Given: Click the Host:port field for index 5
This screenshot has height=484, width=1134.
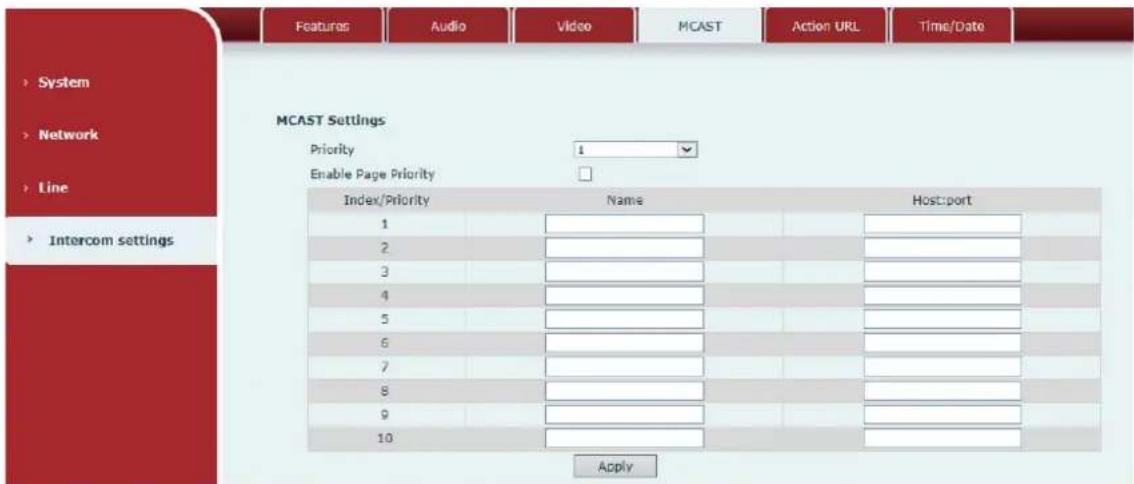Looking at the screenshot, I should [x=942, y=319].
